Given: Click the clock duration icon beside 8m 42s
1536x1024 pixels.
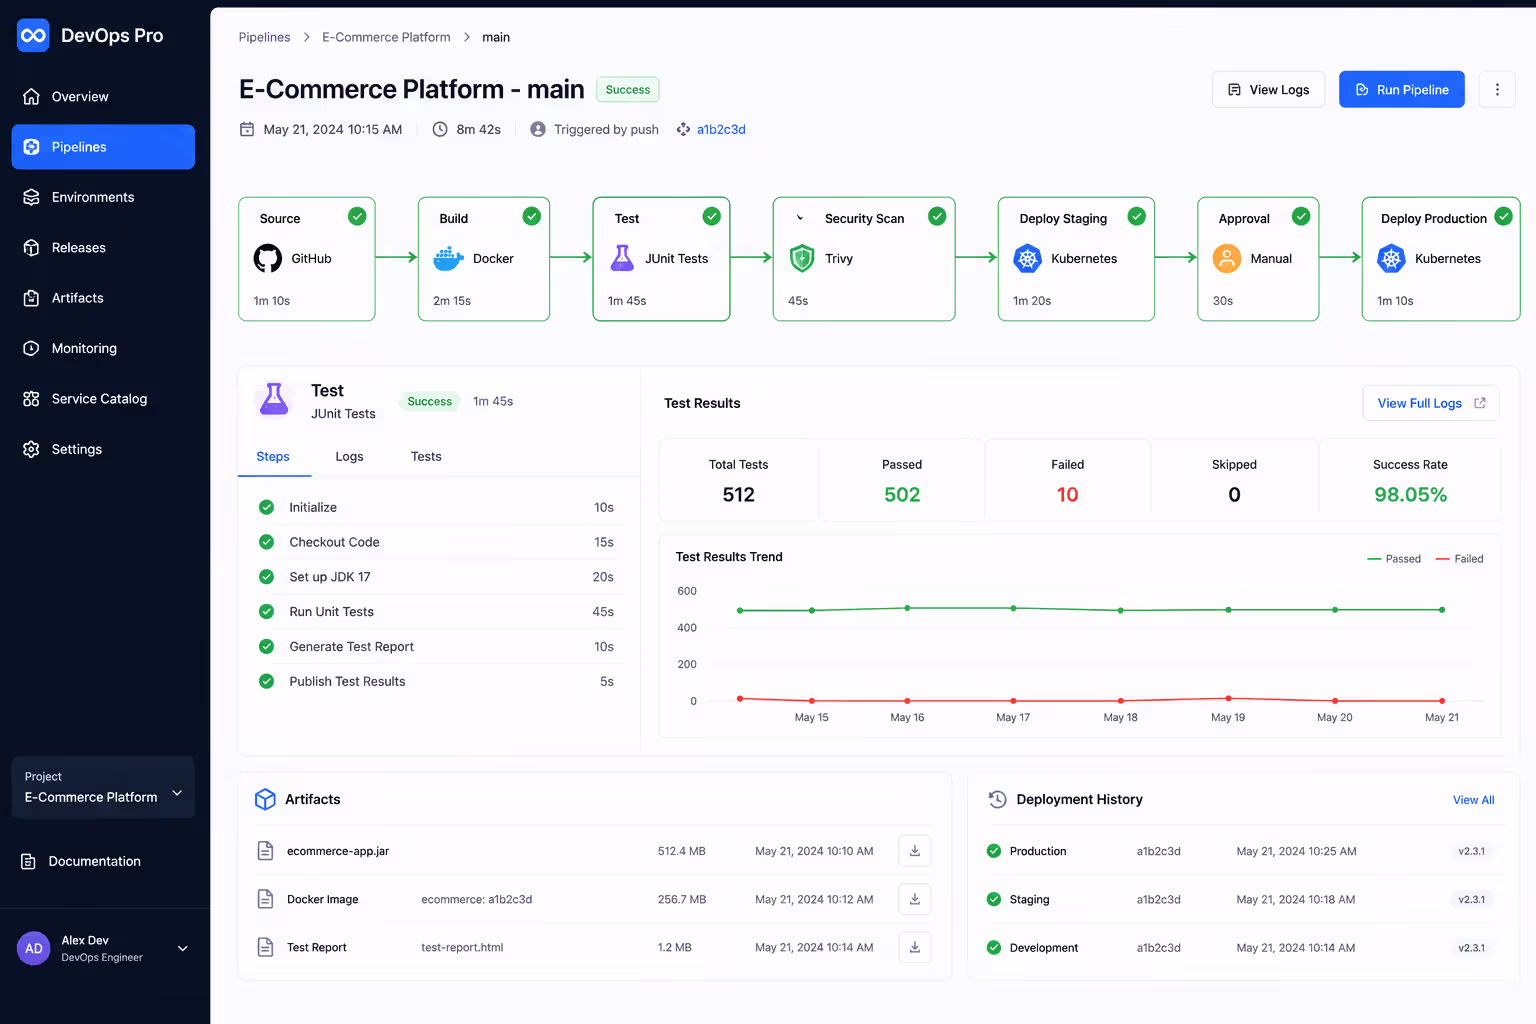Looking at the screenshot, I should click(440, 129).
